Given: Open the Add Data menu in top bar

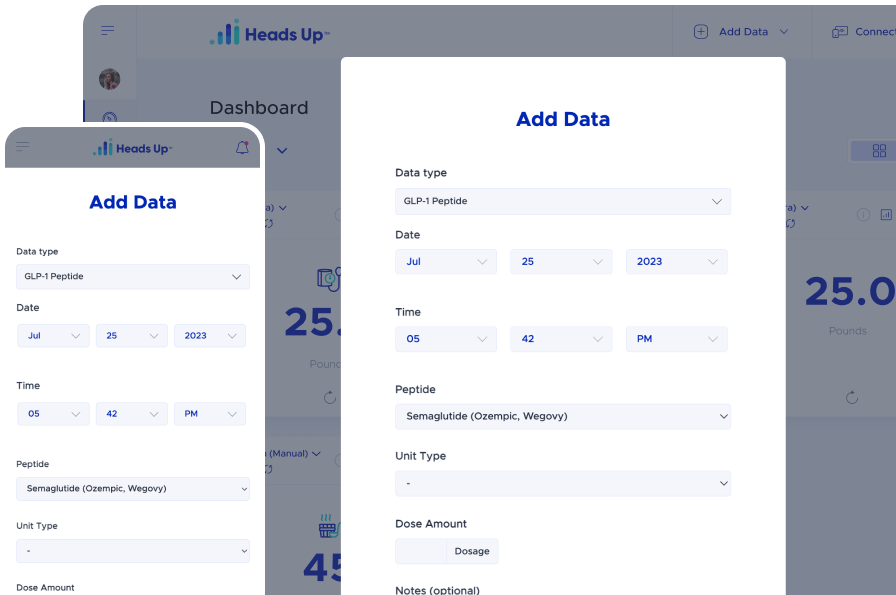Looking at the screenshot, I should [x=742, y=31].
